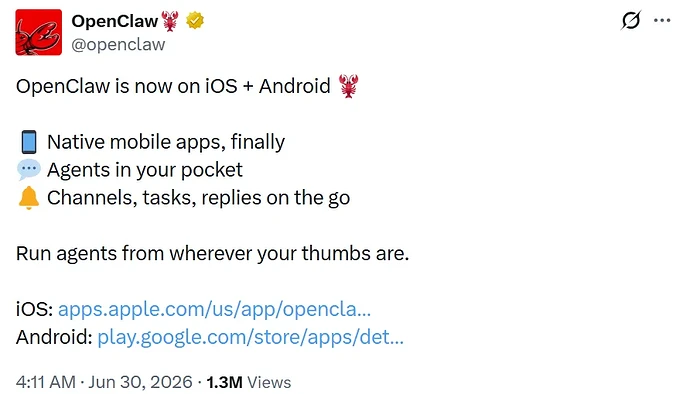This screenshot has height=394, width=690.
Task: Click the 'Run agents from wherever' sentence
Action: pyautogui.click(x=213, y=254)
